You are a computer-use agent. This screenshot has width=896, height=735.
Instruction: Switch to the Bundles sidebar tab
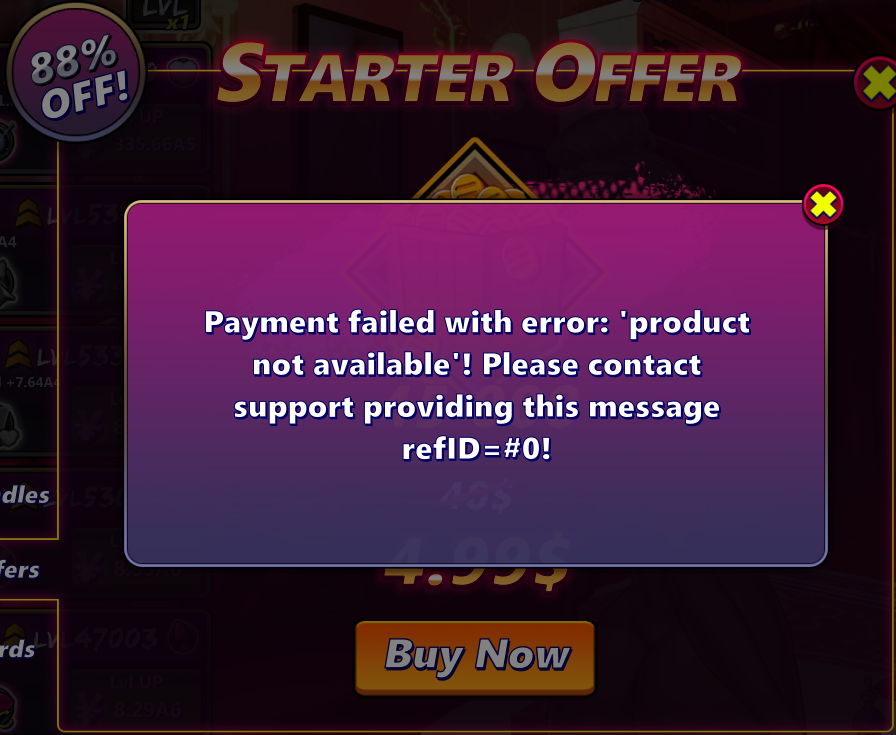(x=25, y=496)
